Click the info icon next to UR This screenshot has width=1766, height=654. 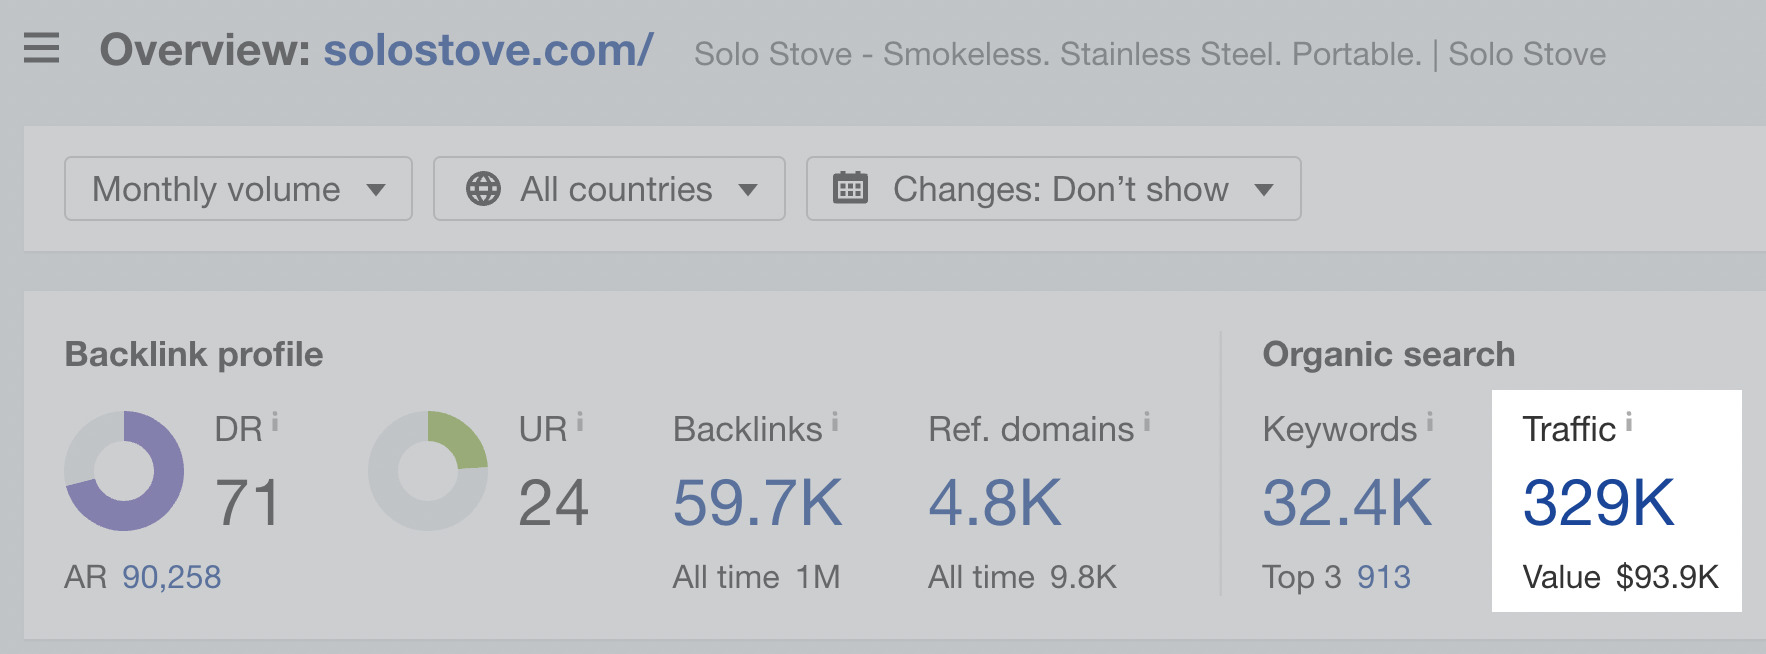pos(581,421)
